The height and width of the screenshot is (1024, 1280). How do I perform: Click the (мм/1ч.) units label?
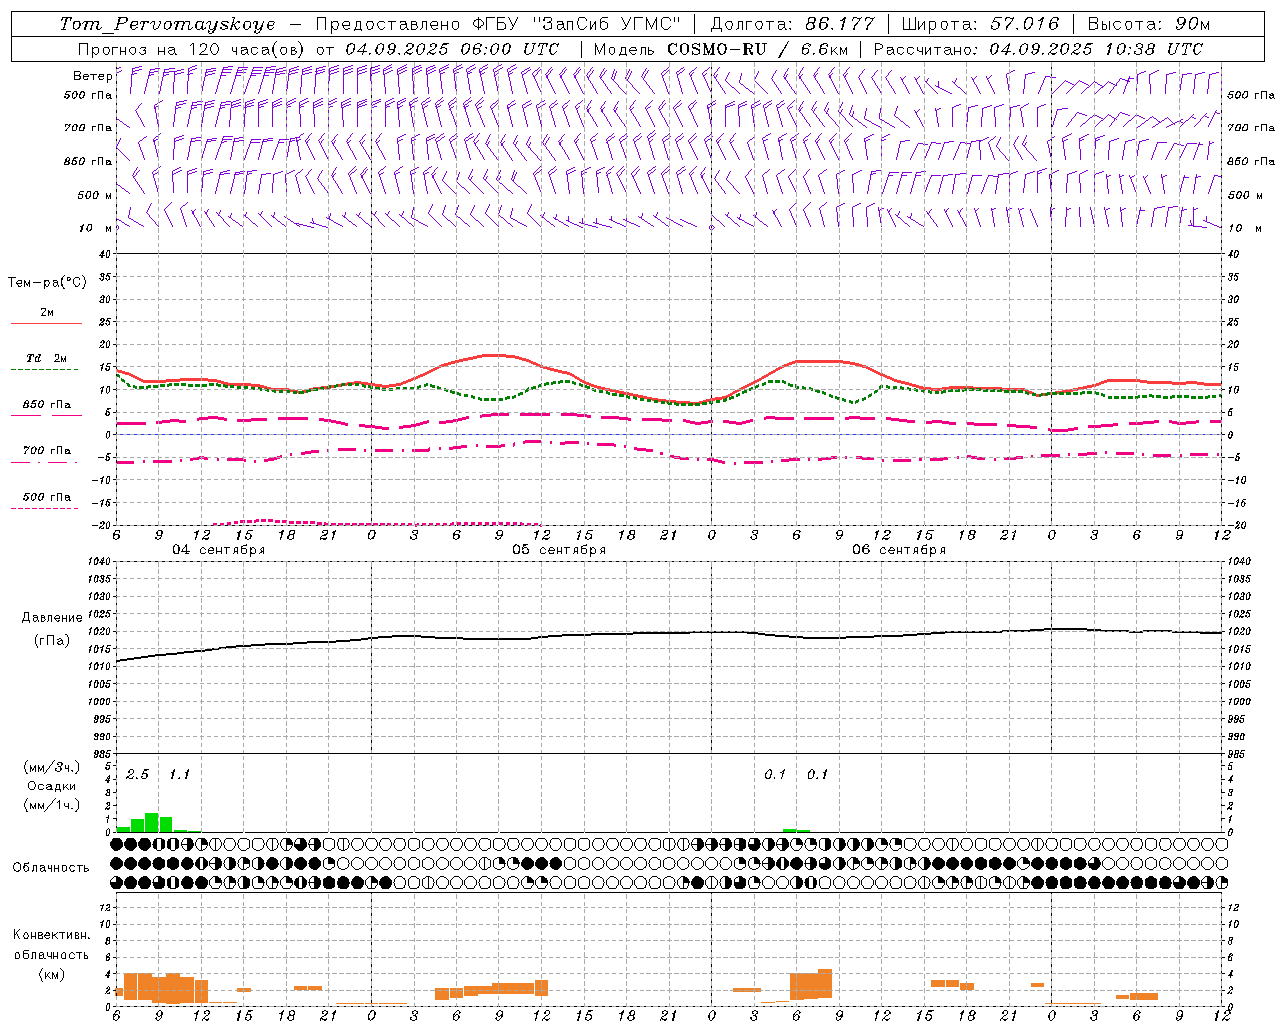coord(51,805)
